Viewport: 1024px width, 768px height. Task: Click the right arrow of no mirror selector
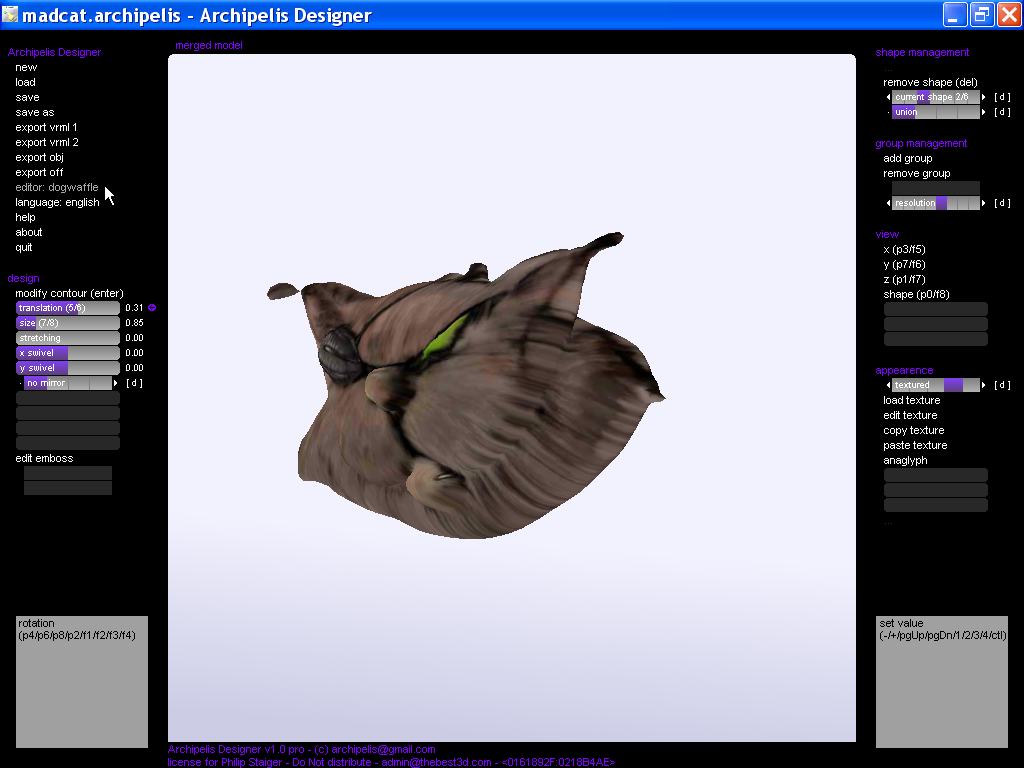click(116, 383)
